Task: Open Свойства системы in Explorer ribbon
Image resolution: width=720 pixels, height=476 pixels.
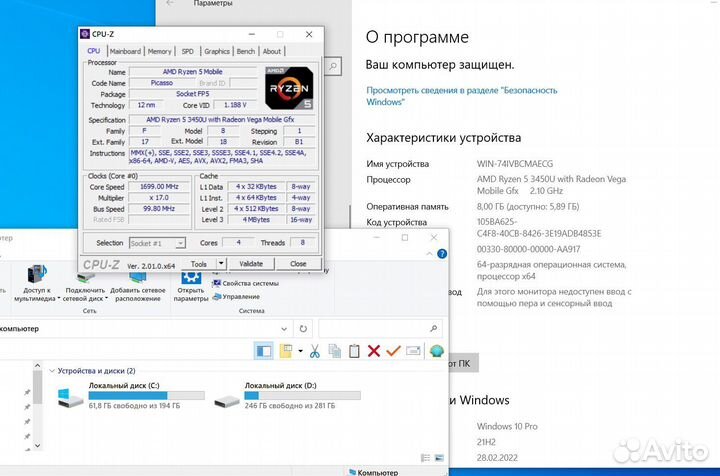Action: point(246,284)
